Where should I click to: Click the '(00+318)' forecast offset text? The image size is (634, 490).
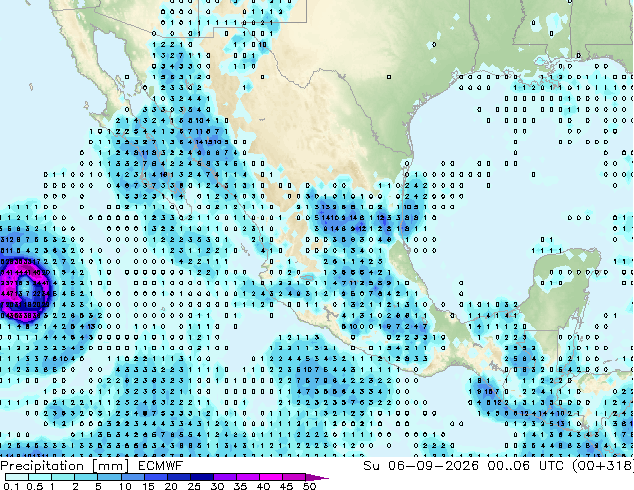[603, 466]
